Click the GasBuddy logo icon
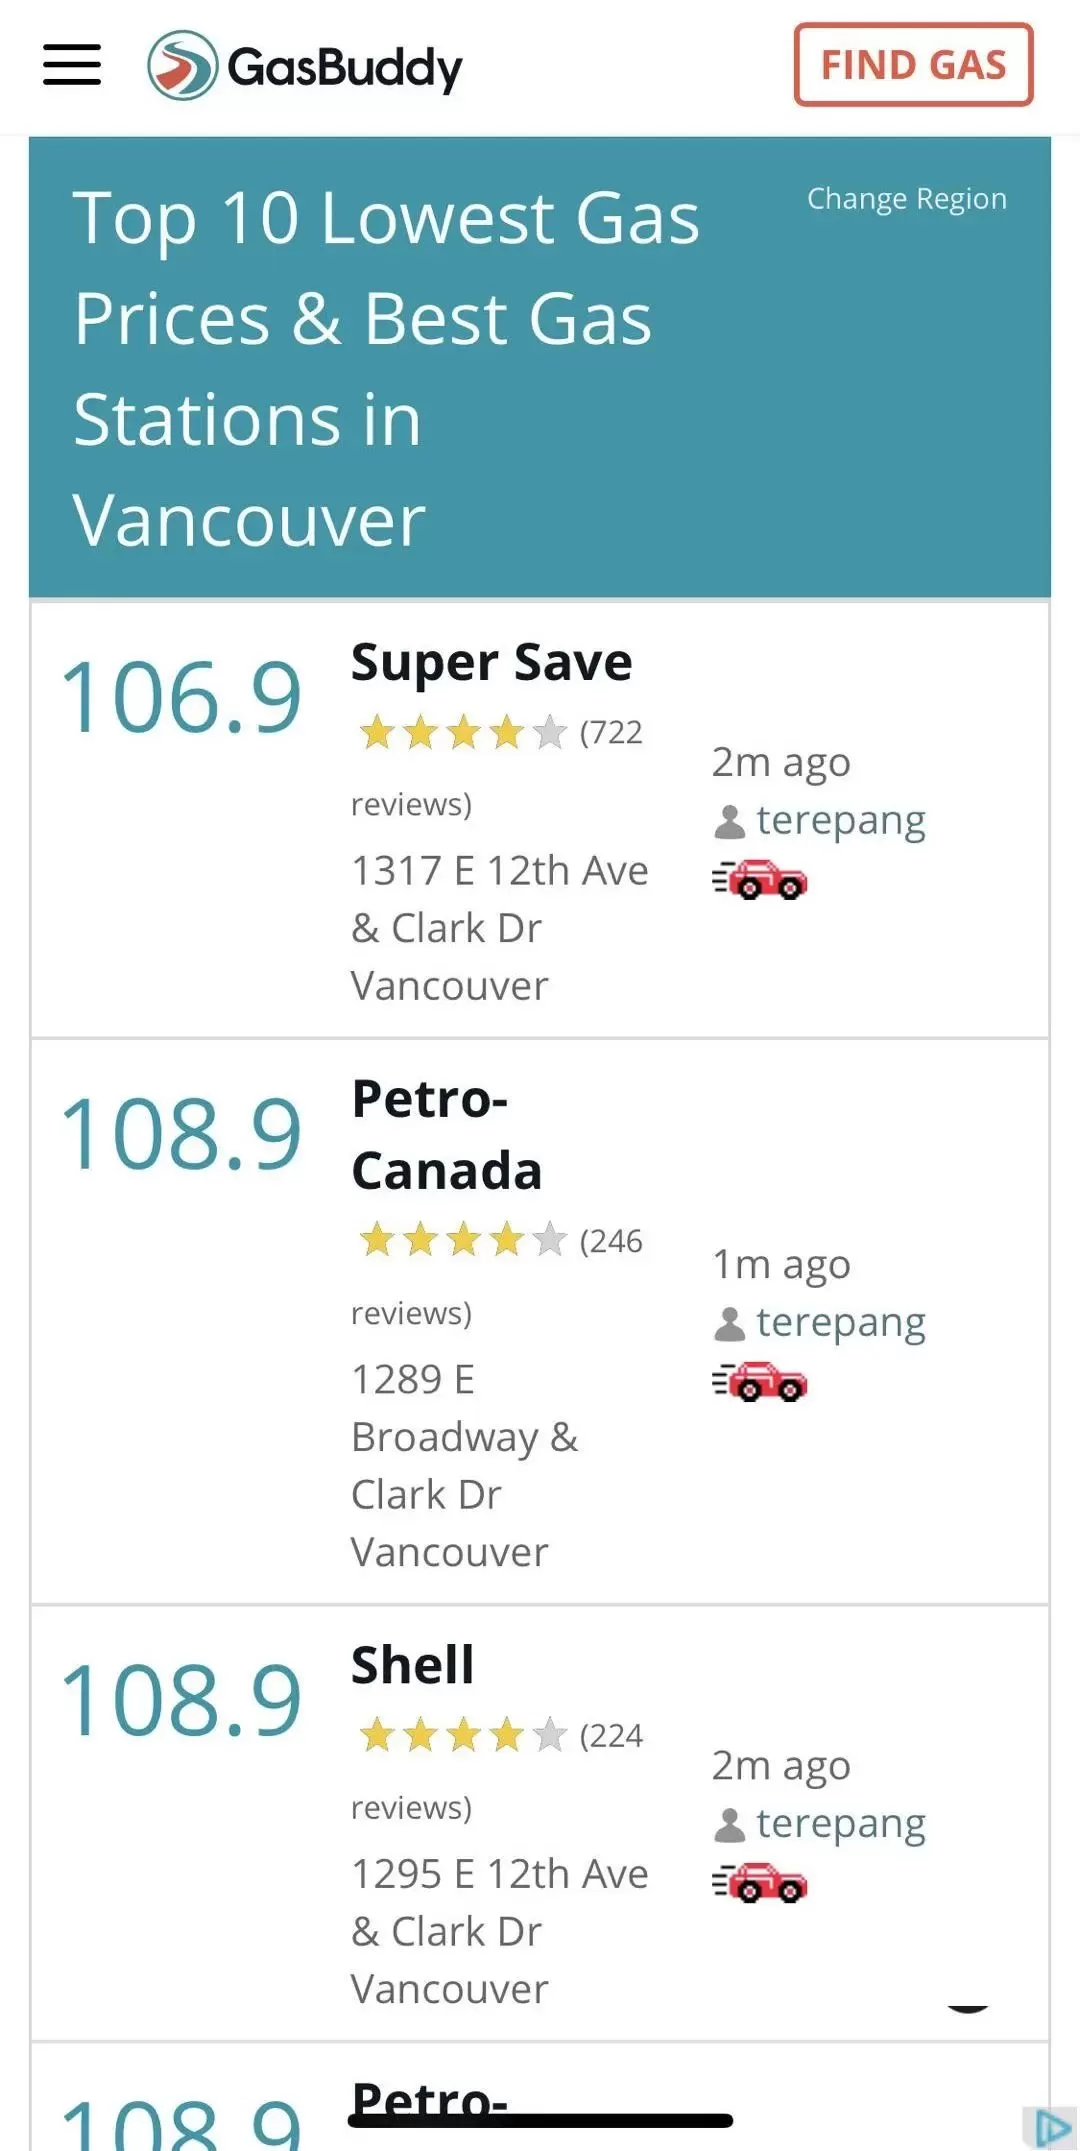Viewport: 1080px width, 2151px height. coord(182,66)
